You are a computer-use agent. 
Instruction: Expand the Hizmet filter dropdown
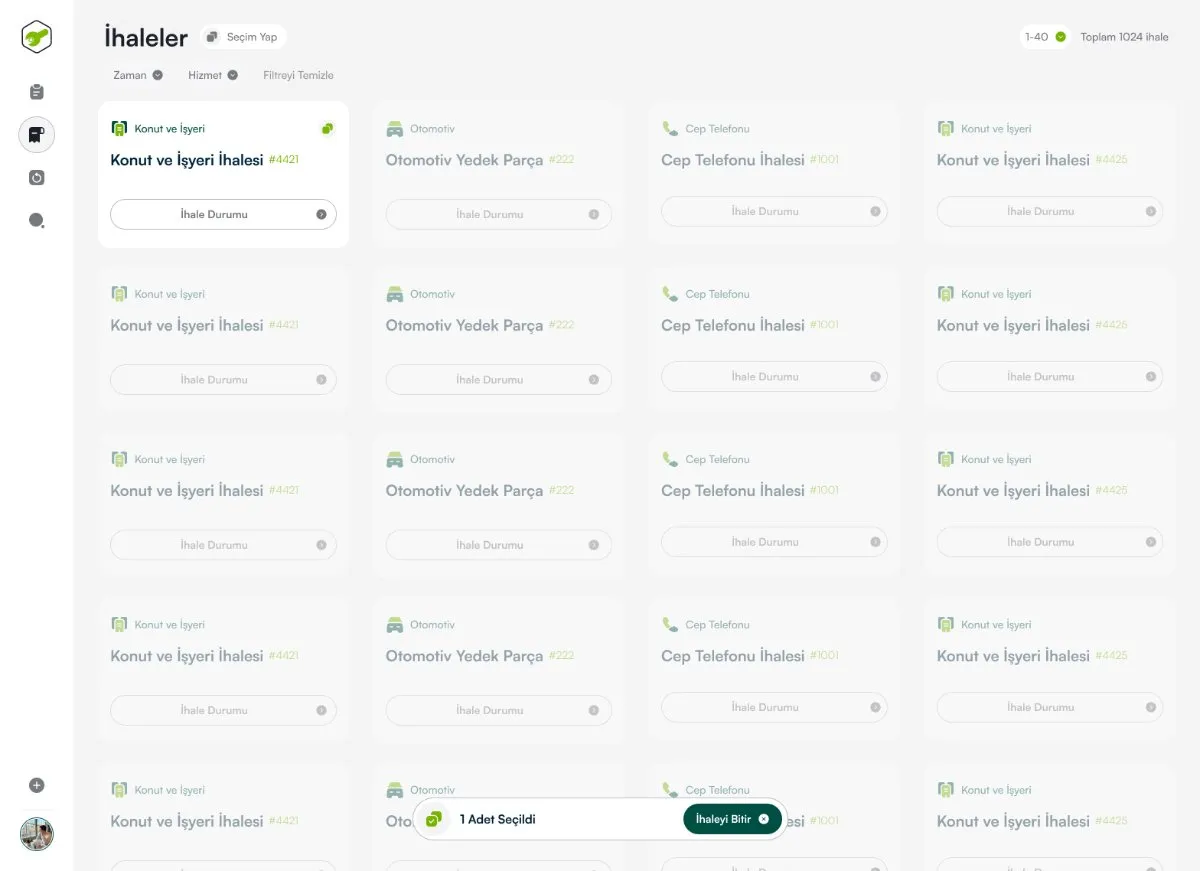click(213, 75)
